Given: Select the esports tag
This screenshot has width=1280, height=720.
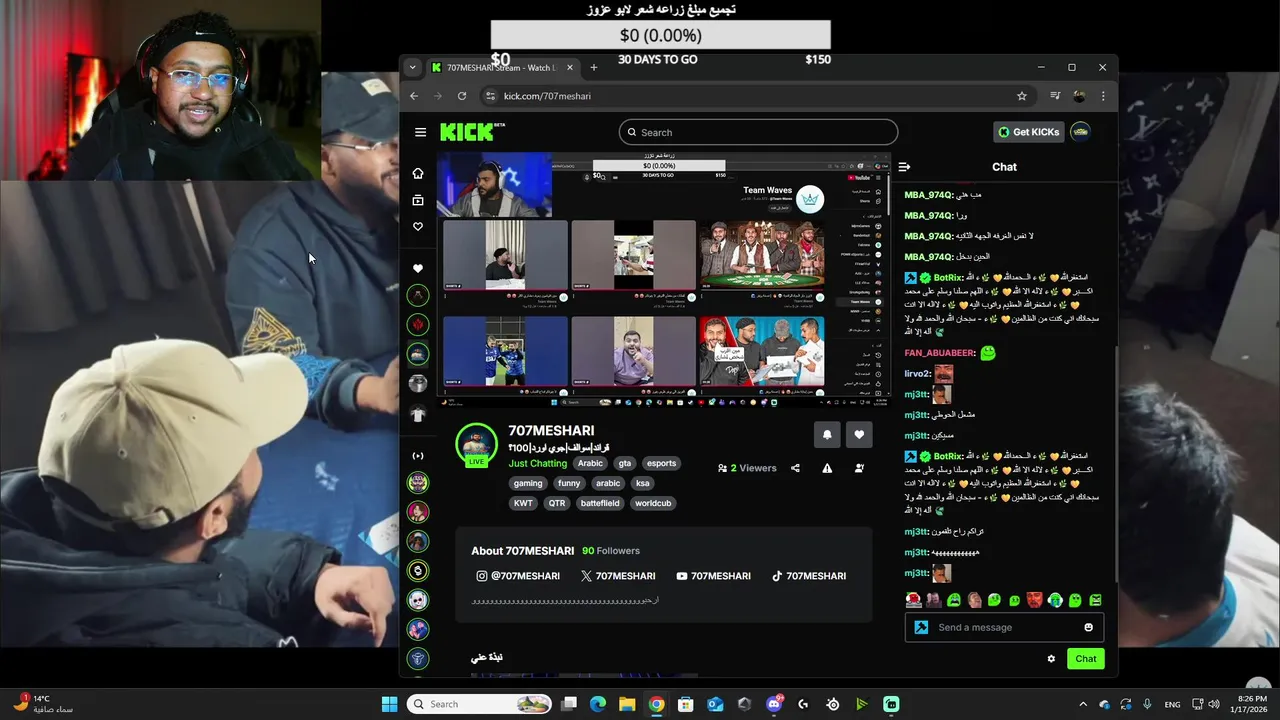Looking at the screenshot, I should (661, 463).
